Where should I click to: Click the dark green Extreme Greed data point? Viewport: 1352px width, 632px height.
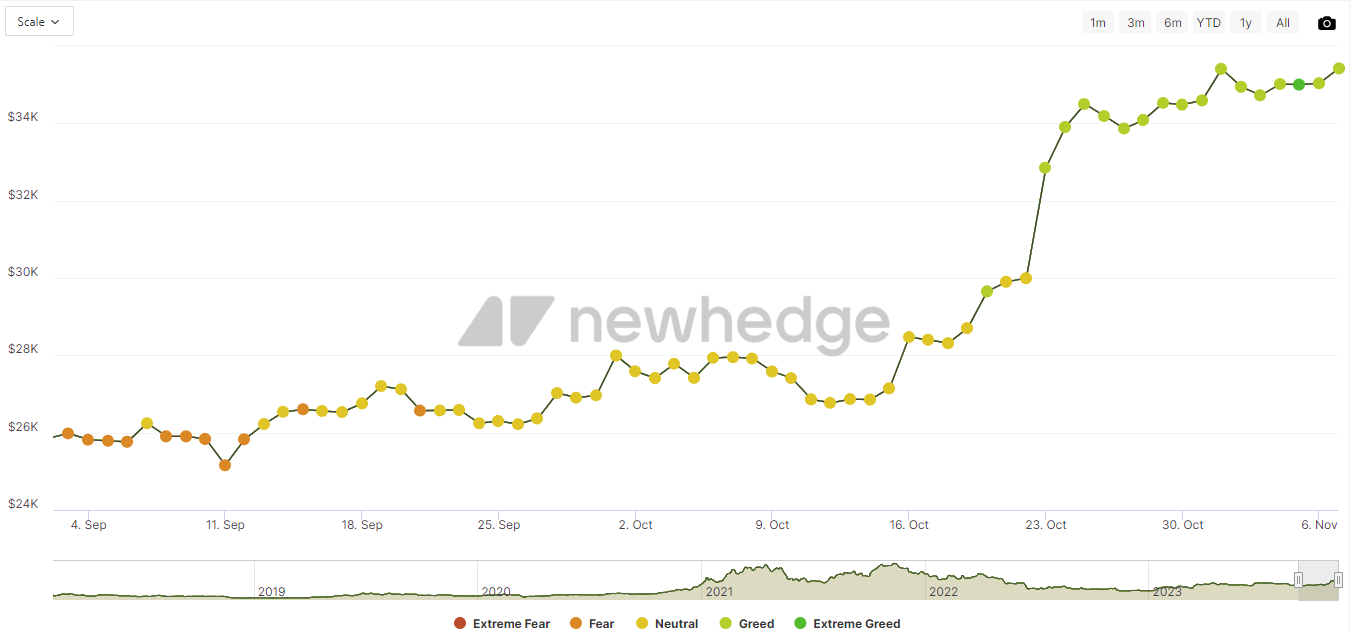[1299, 85]
